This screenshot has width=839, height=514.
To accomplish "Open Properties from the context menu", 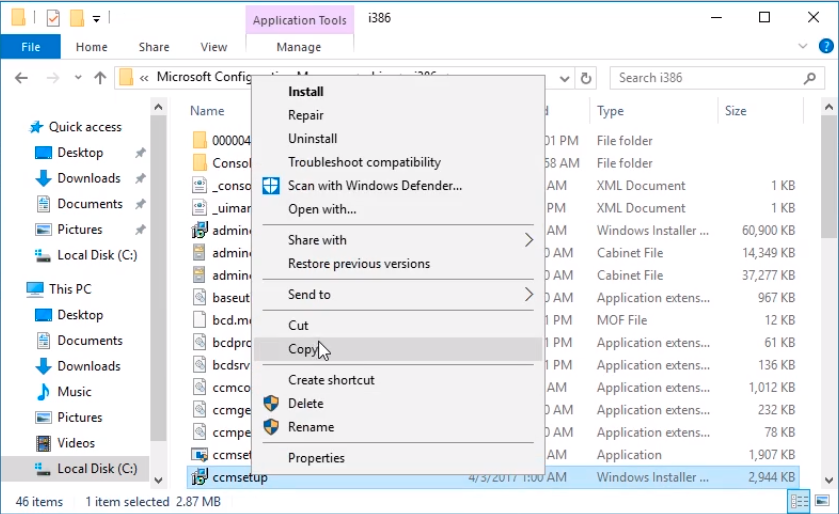I will click(316, 458).
